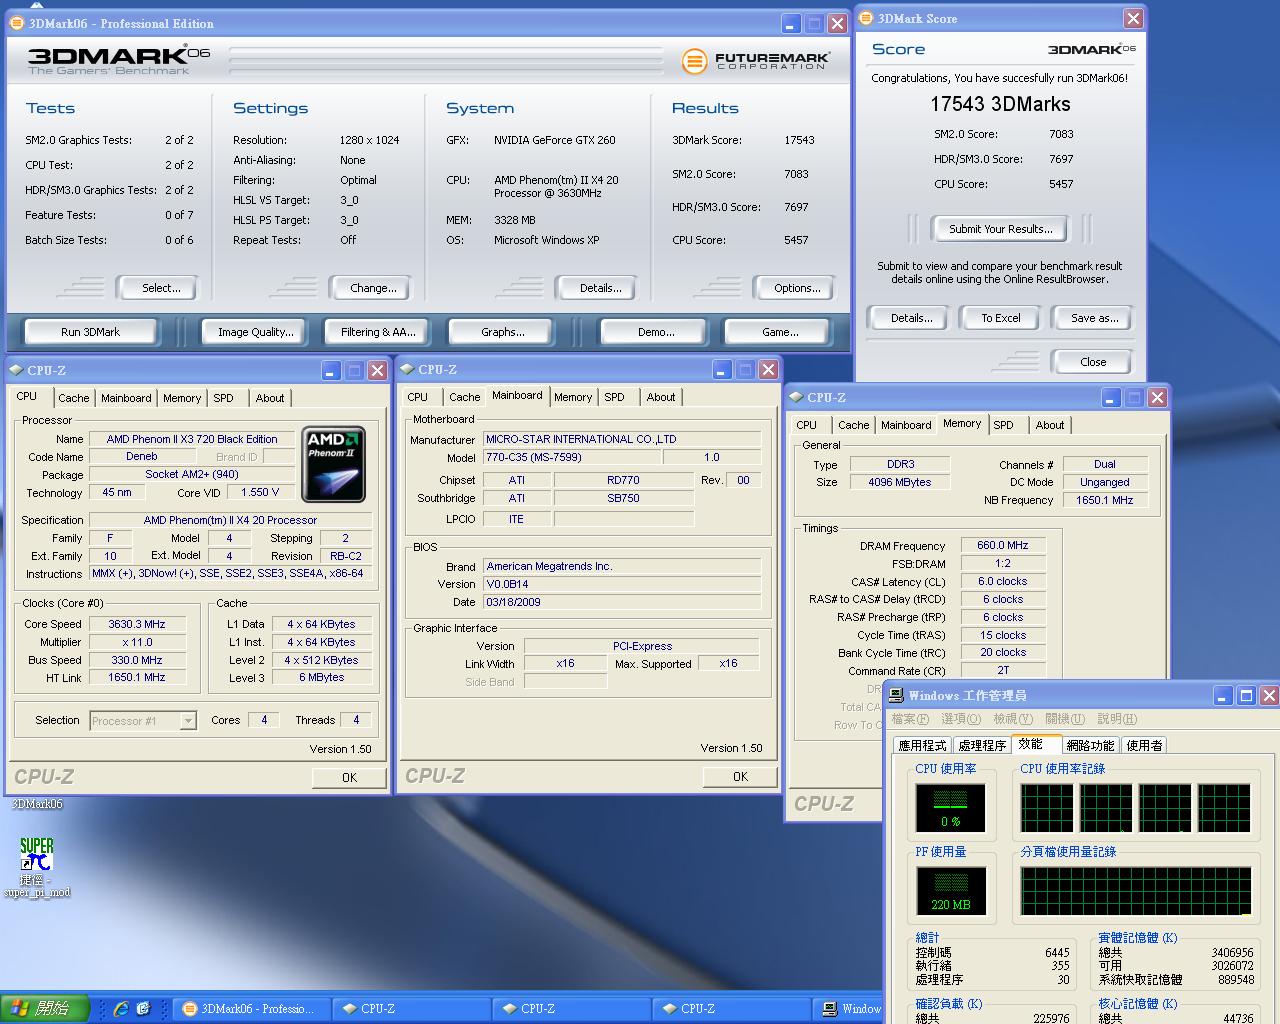
Task: Open About tab in the CPU-Z memory window
Action: tap(1050, 425)
